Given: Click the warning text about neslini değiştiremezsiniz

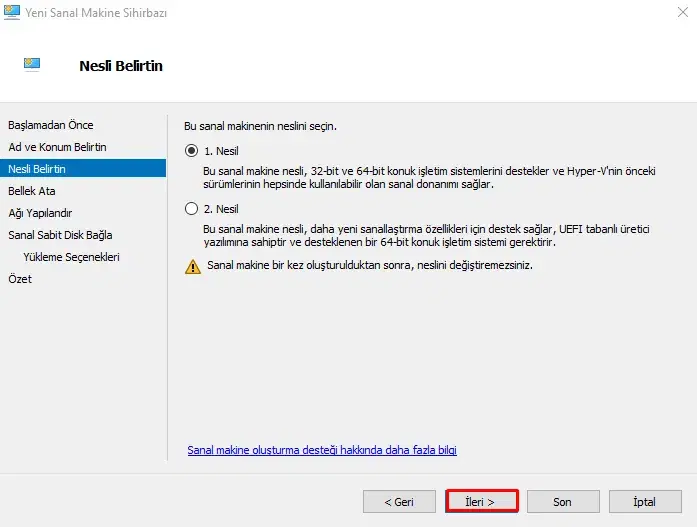Looking at the screenshot, I should click(370, 265).
